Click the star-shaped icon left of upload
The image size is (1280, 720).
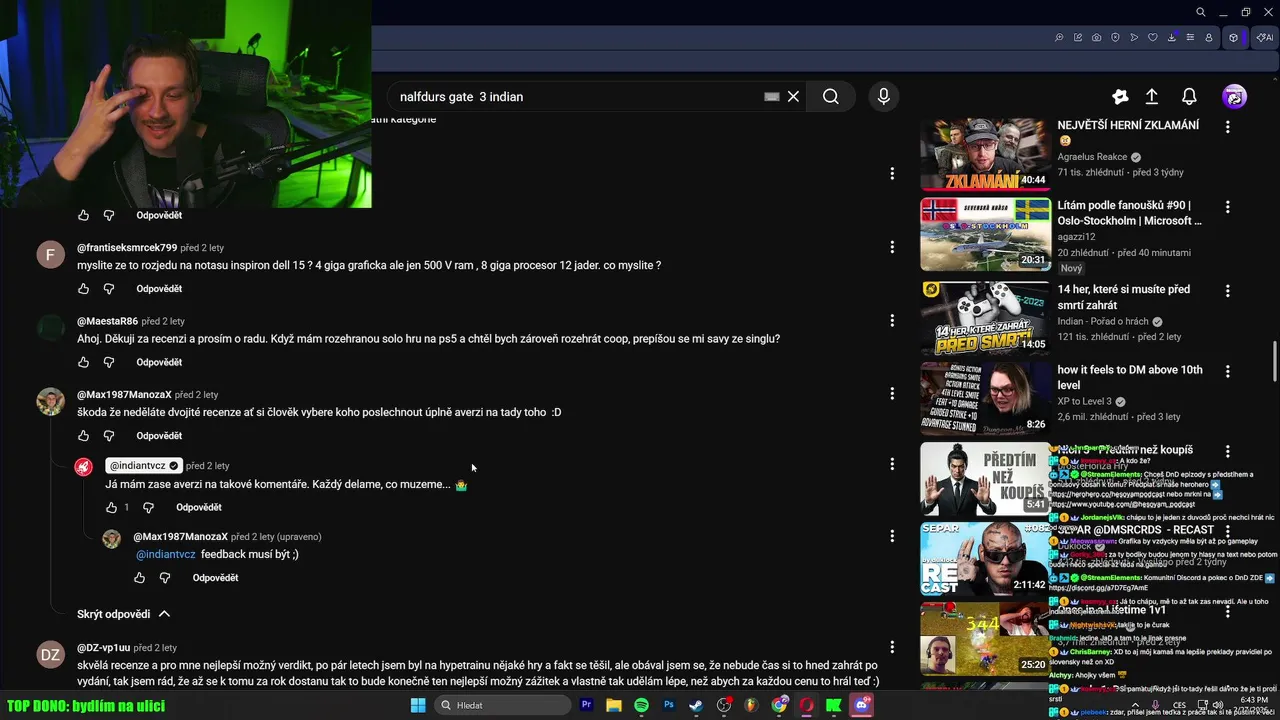click(x=1120, y=97)
